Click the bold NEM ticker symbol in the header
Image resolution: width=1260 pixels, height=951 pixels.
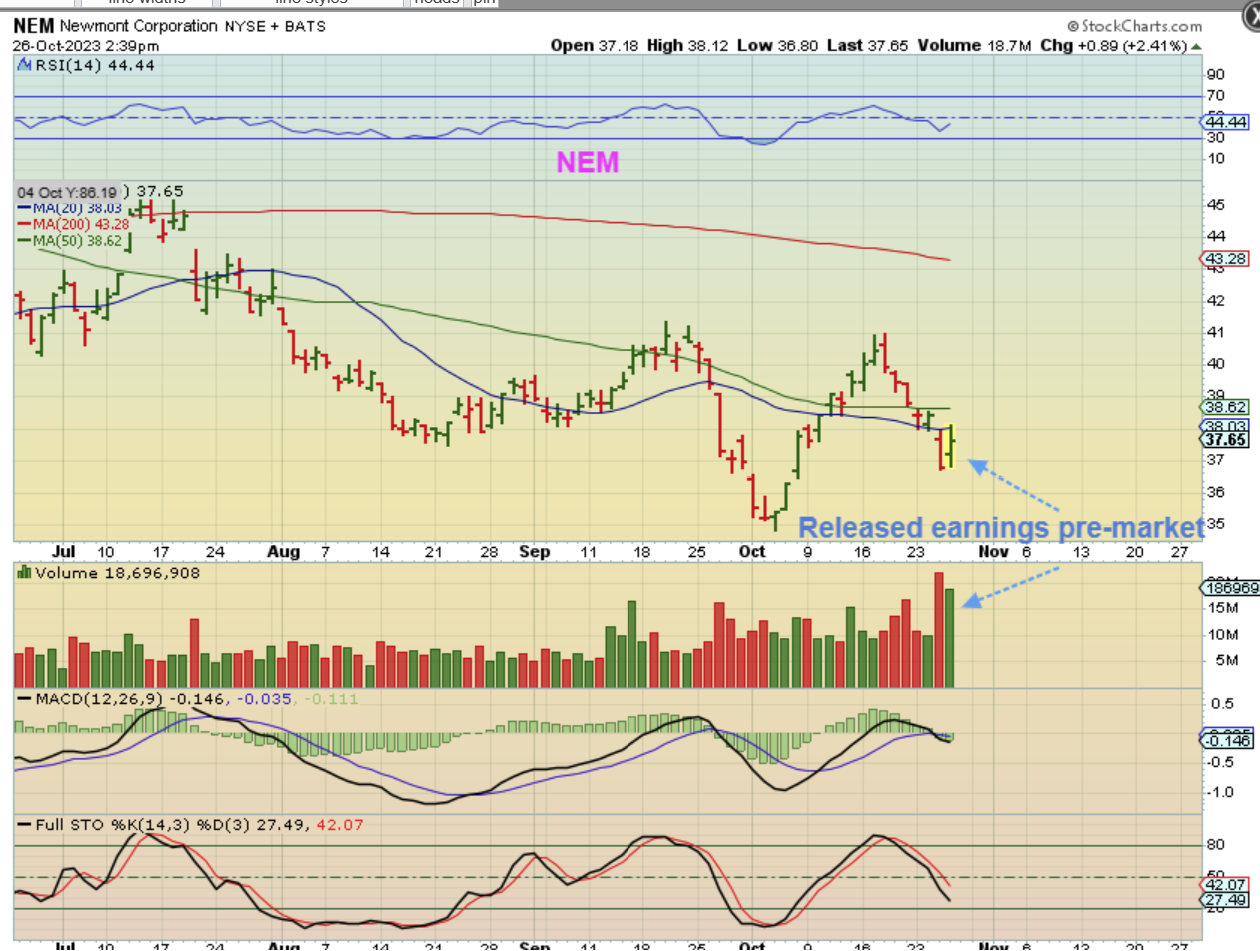[x=33, y=26]
